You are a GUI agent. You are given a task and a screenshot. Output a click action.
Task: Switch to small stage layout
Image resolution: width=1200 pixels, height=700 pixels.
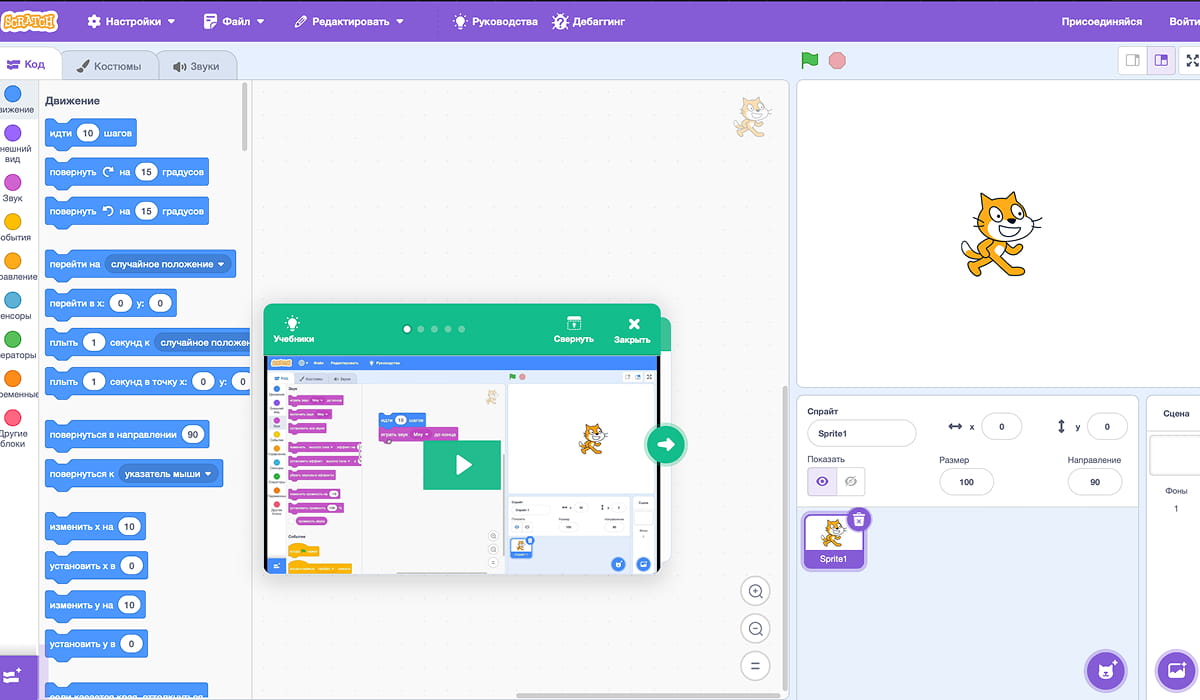pos(1132,60)
